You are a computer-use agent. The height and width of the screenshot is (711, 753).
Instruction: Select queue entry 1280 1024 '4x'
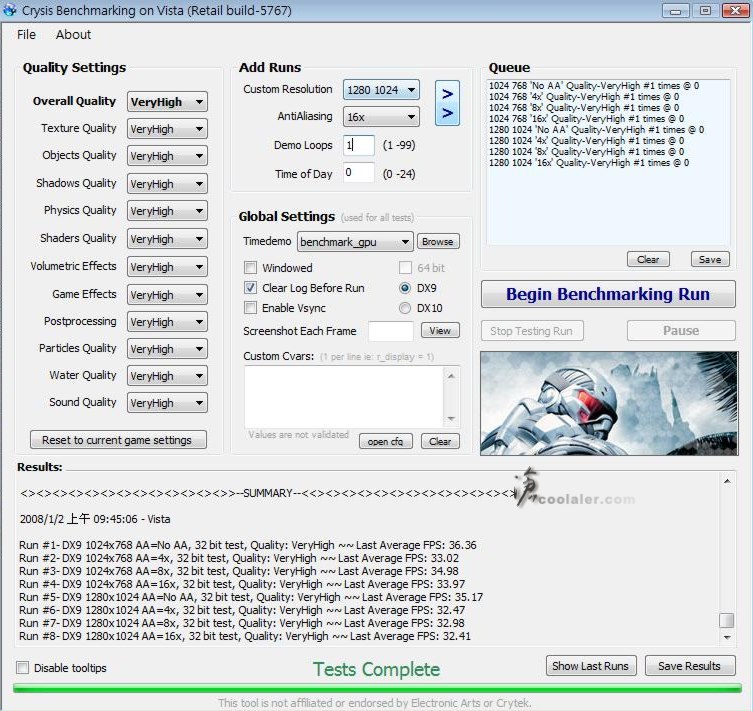587,141
